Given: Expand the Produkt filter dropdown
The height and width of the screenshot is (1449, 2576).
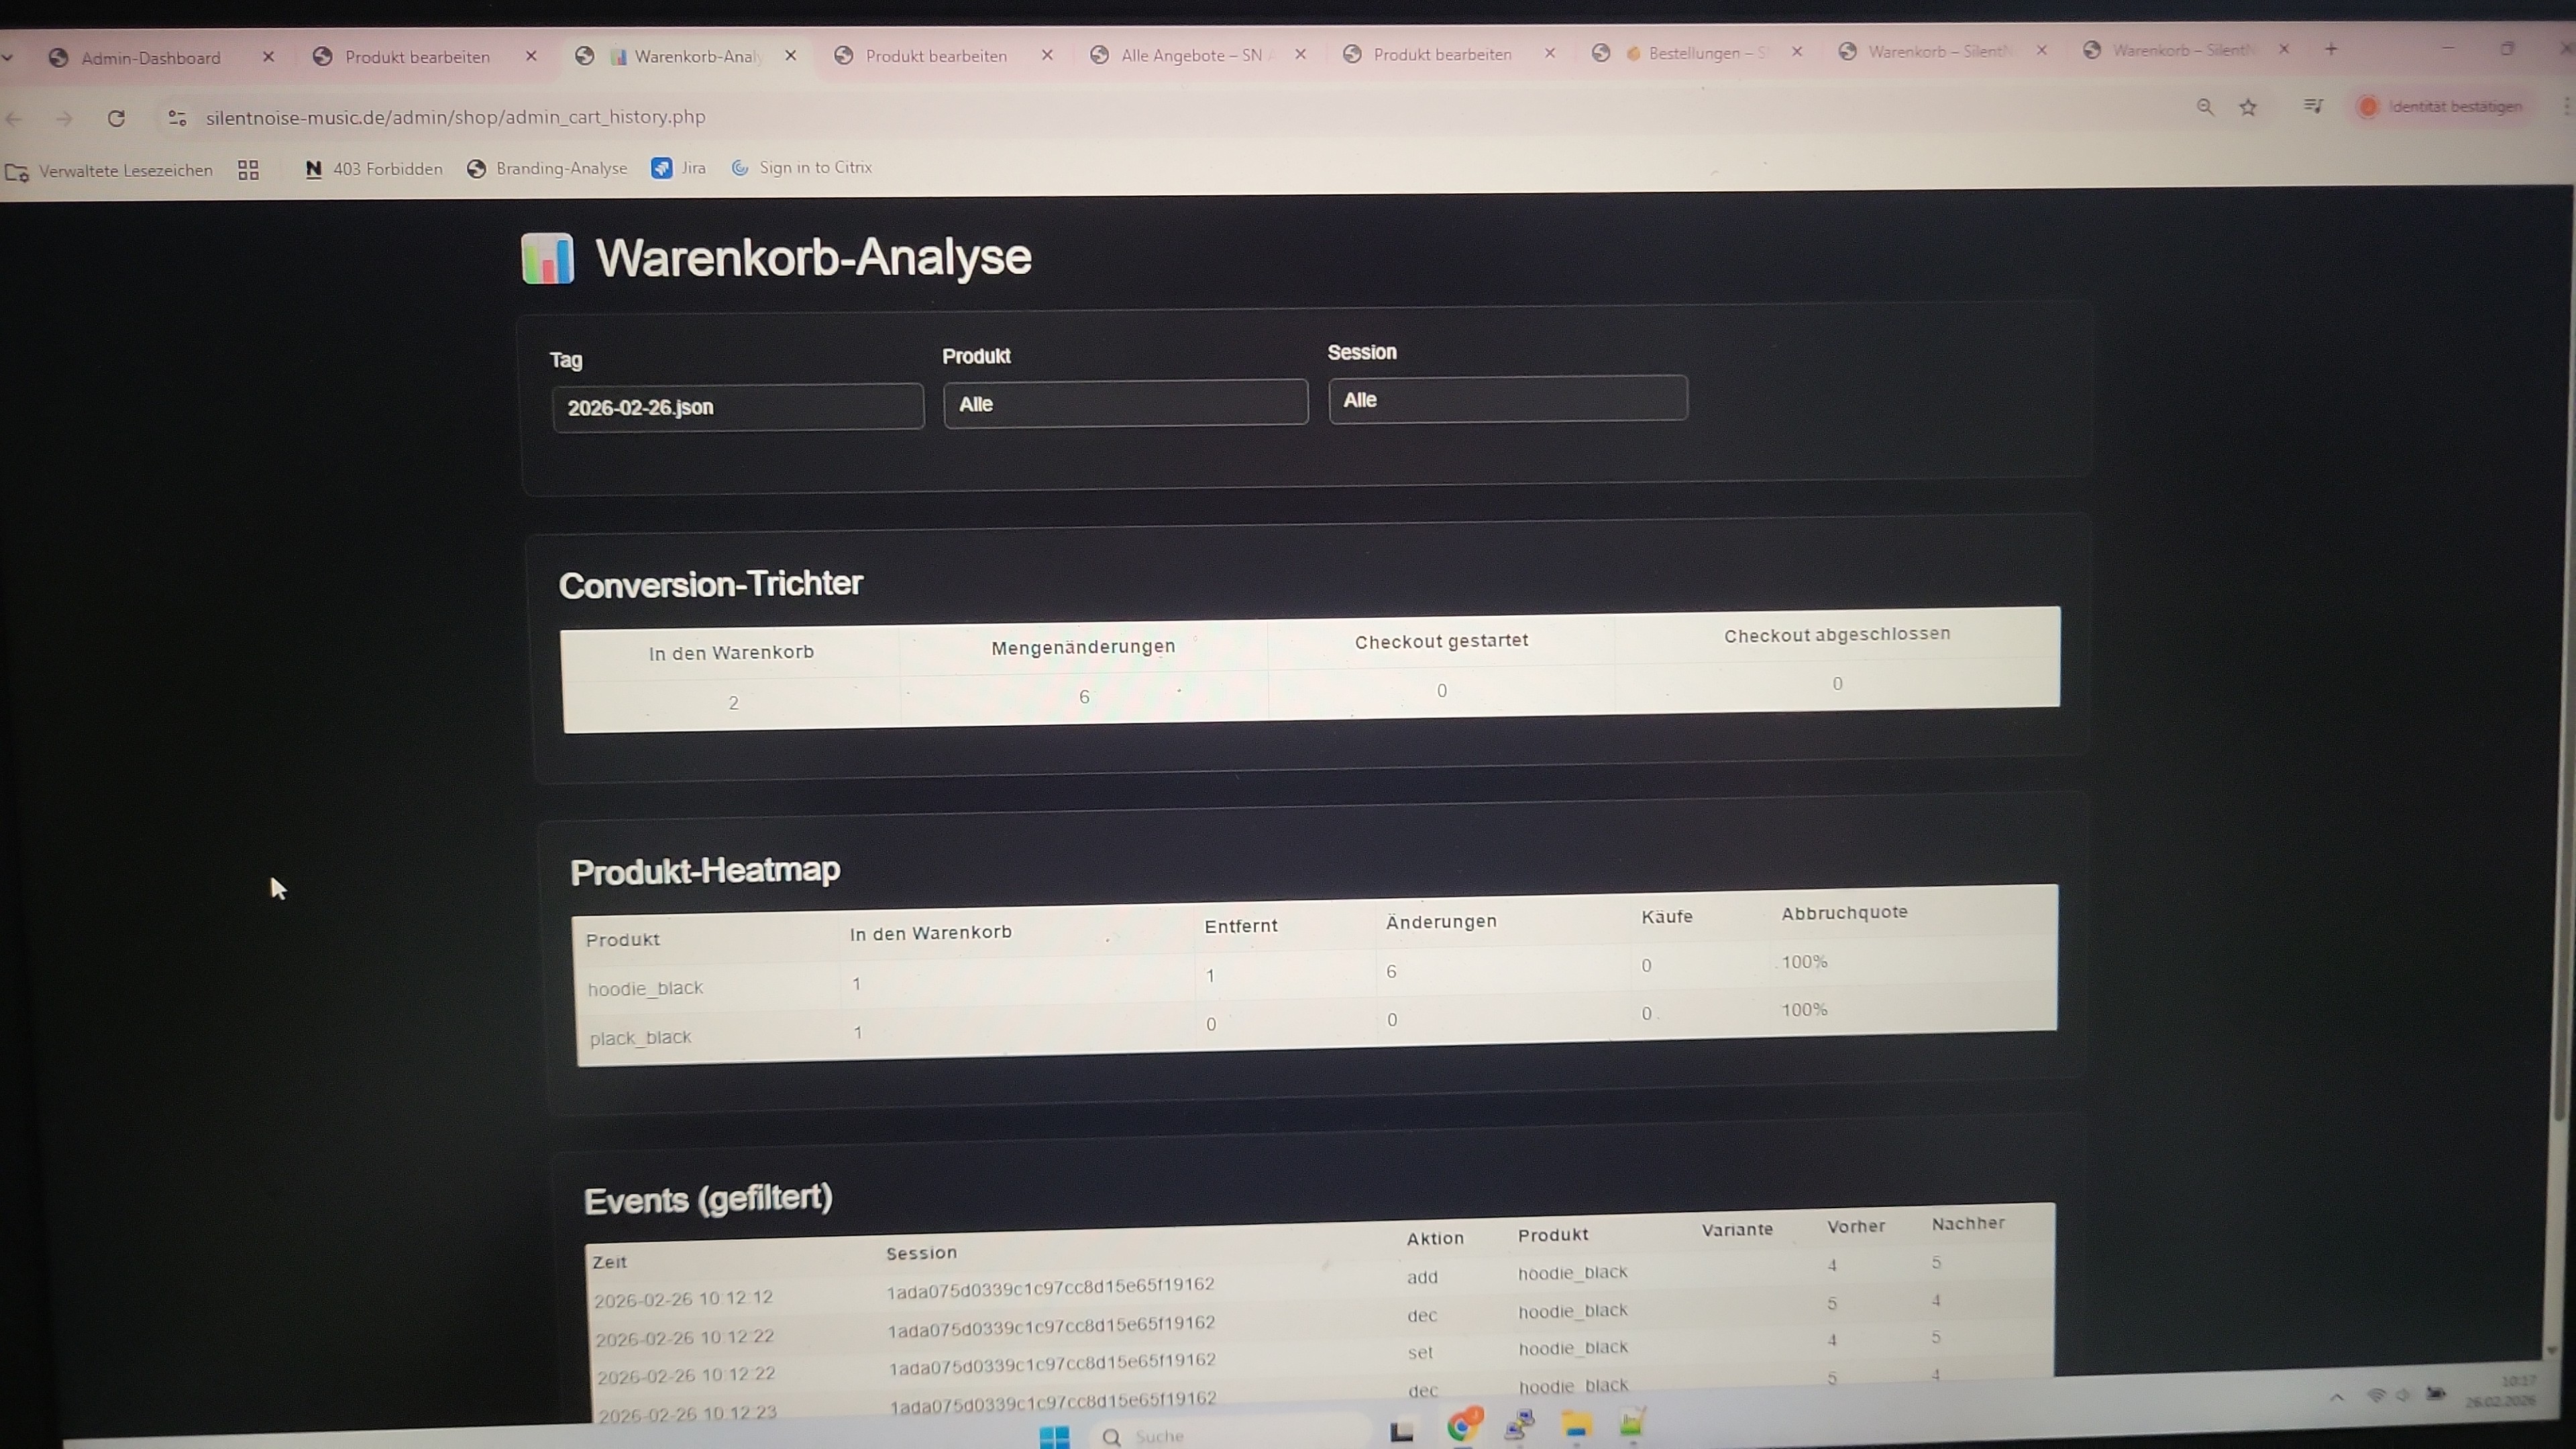Looking at the screenshot, I should click(x=1125, y=403).
